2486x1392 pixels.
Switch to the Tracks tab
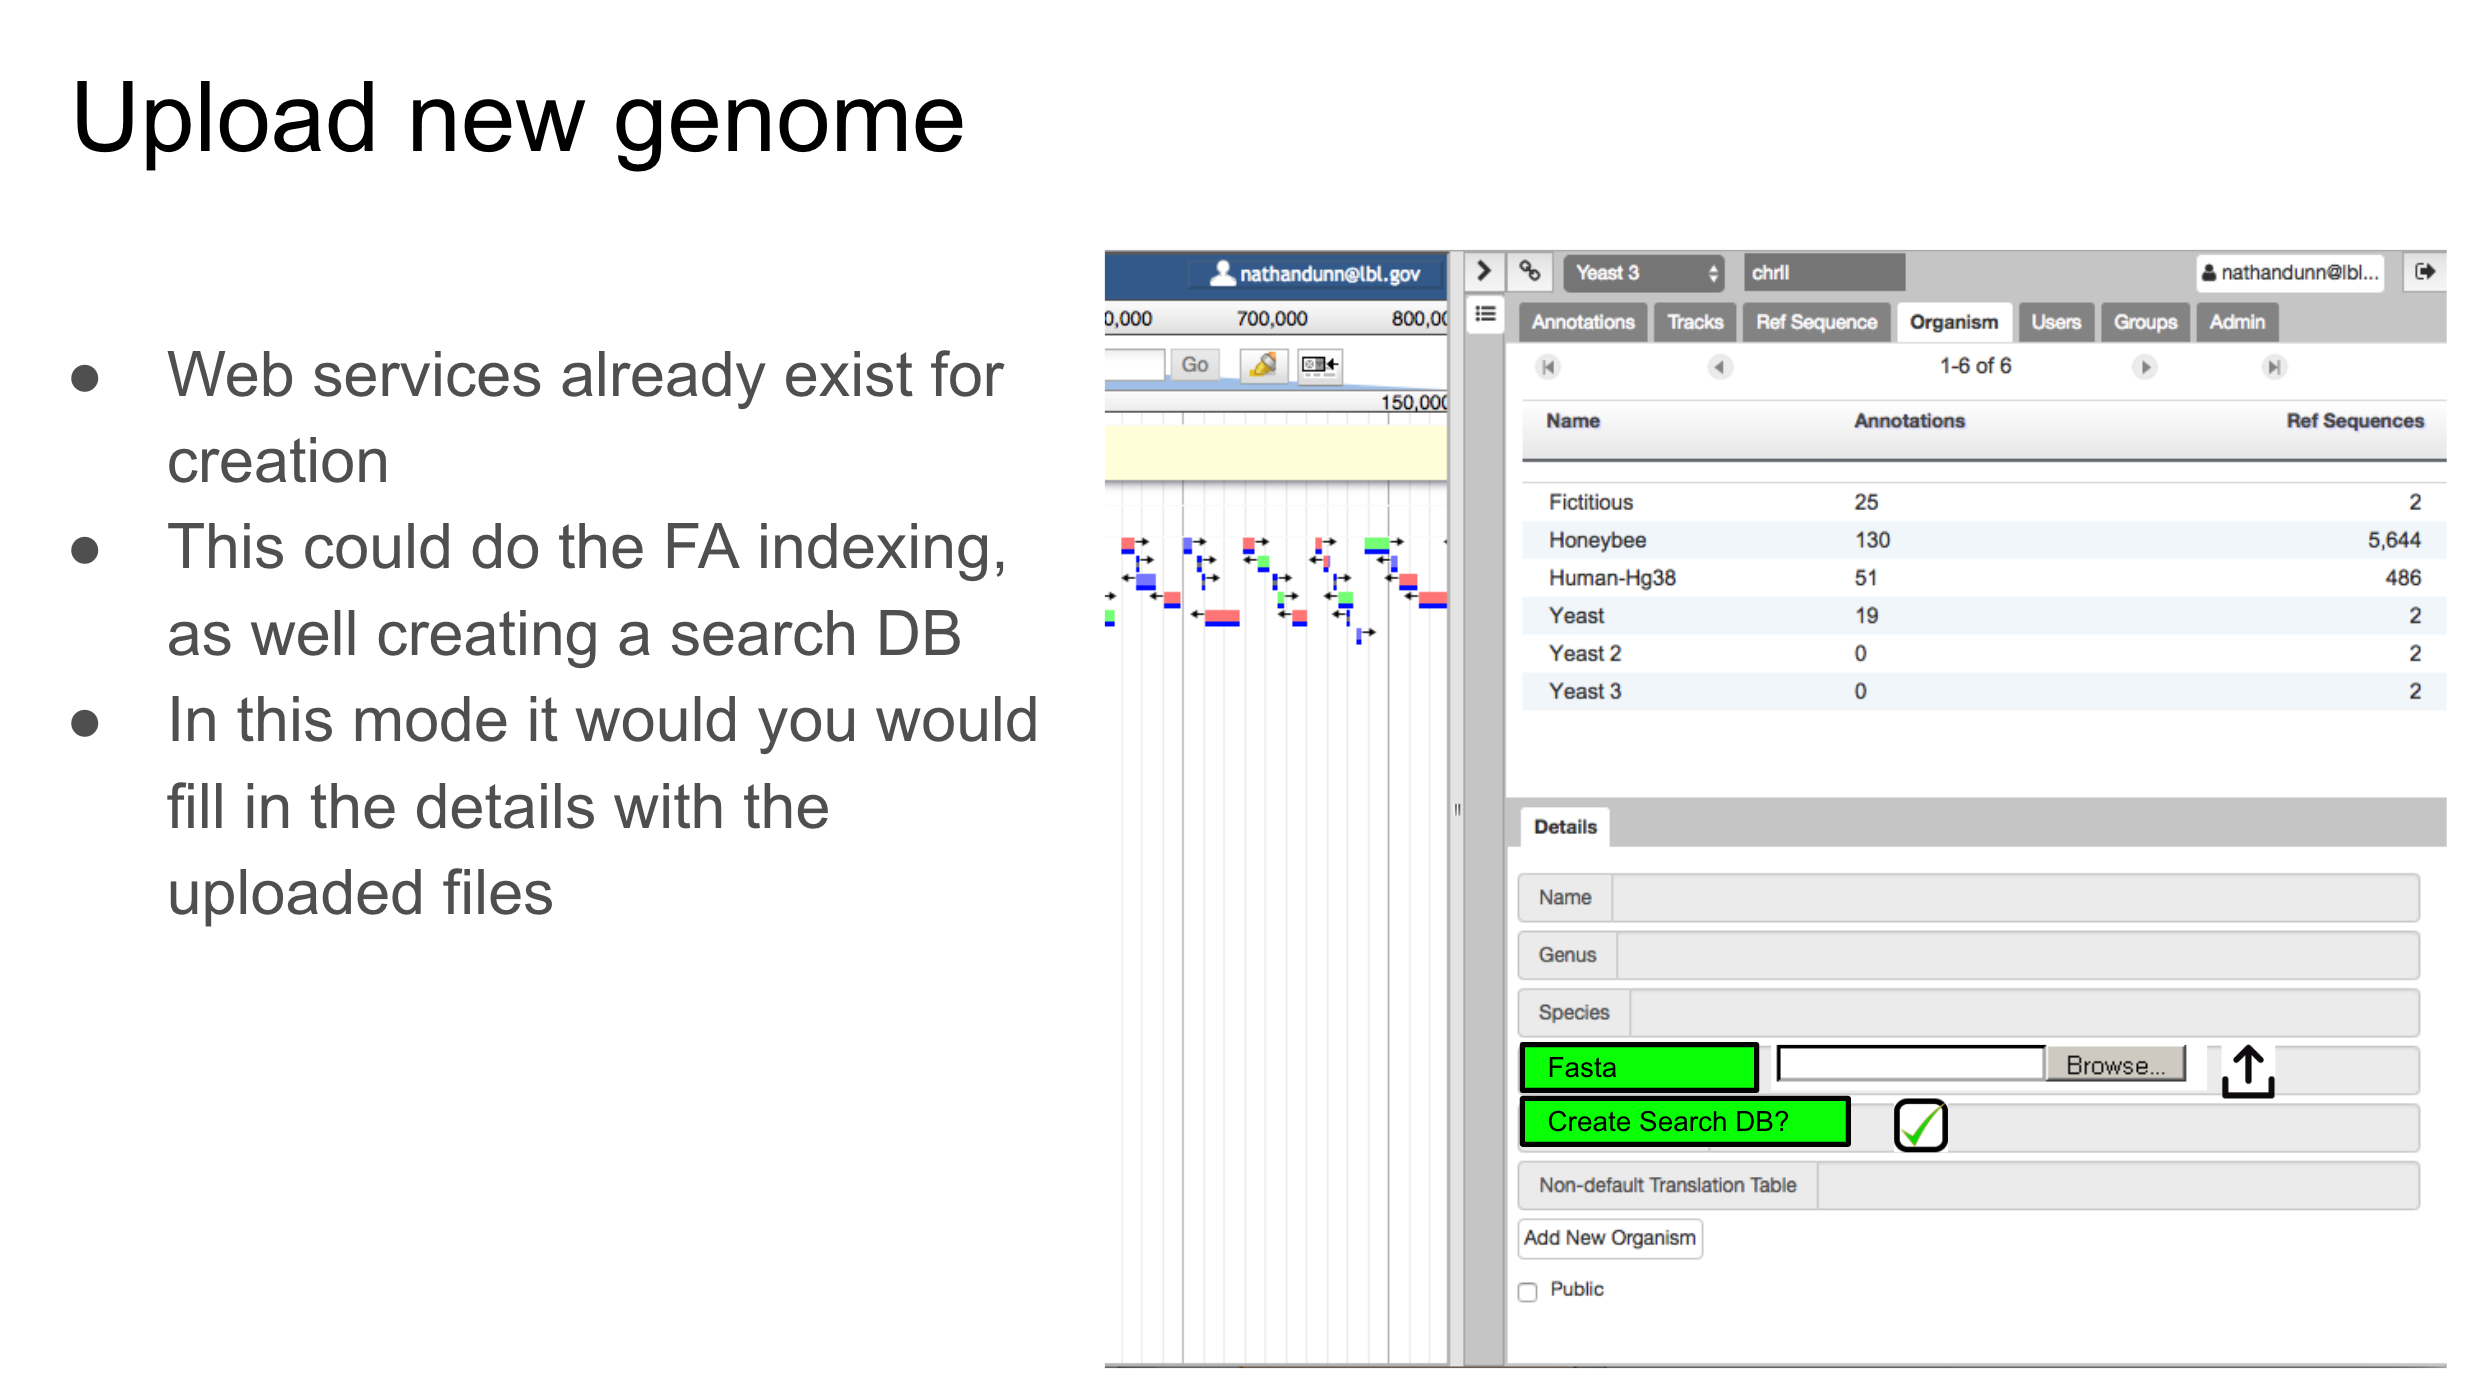[x=1695, y=321]
